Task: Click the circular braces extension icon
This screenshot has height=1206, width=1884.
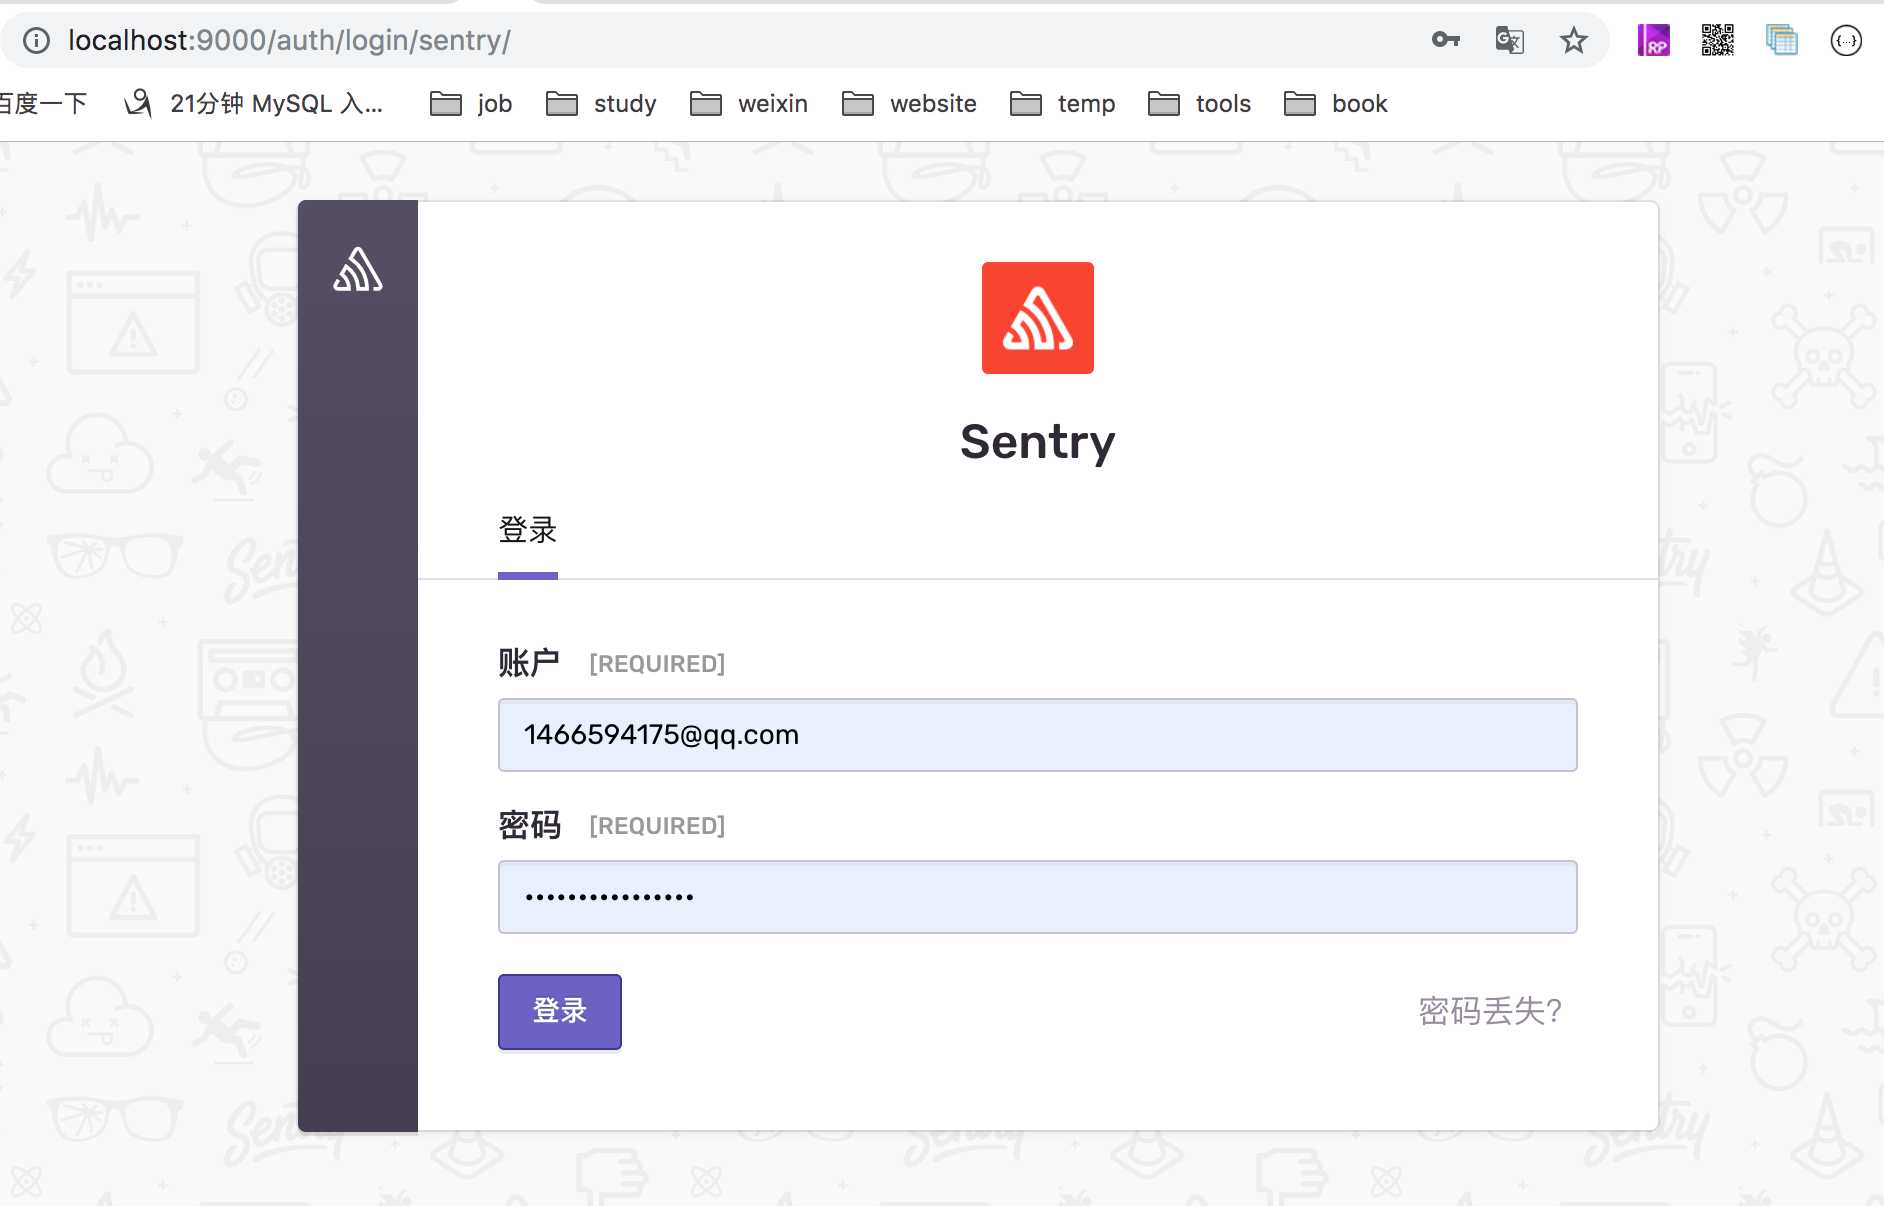Action: (x=1845, y=40)
